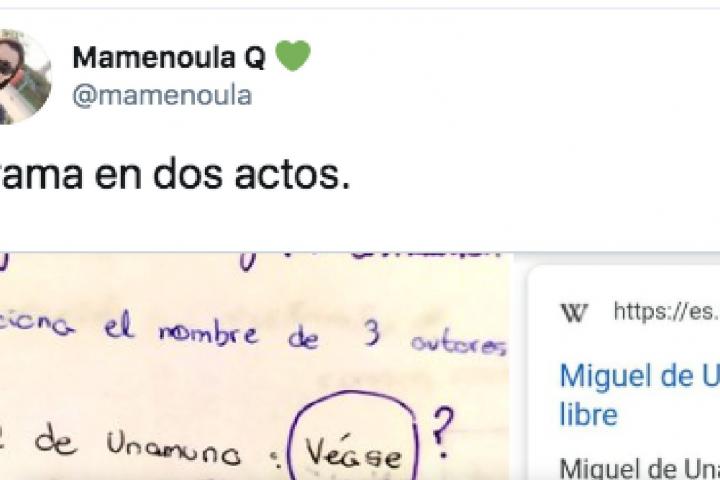Click the handwritten word "autores"
Viewport: 720px width, 480px height.
click(x=459, y=344)
